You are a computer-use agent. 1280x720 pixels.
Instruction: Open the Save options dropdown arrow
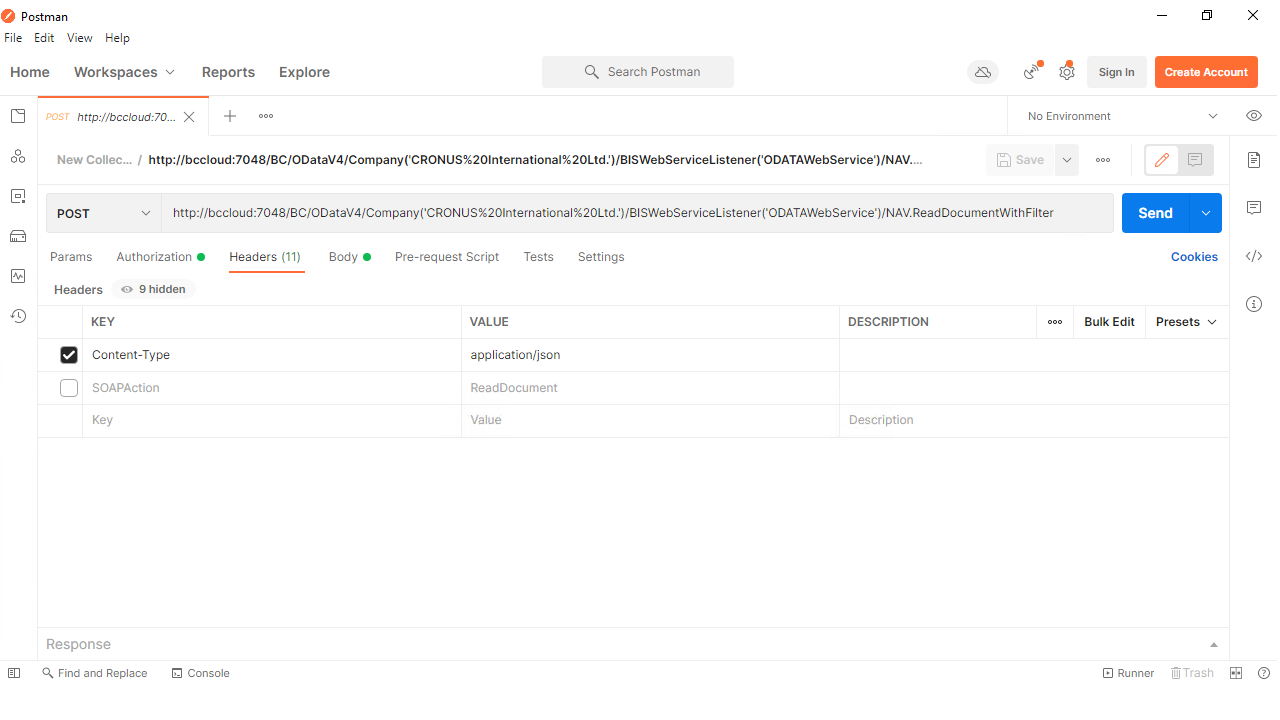tap(1066, 160)
